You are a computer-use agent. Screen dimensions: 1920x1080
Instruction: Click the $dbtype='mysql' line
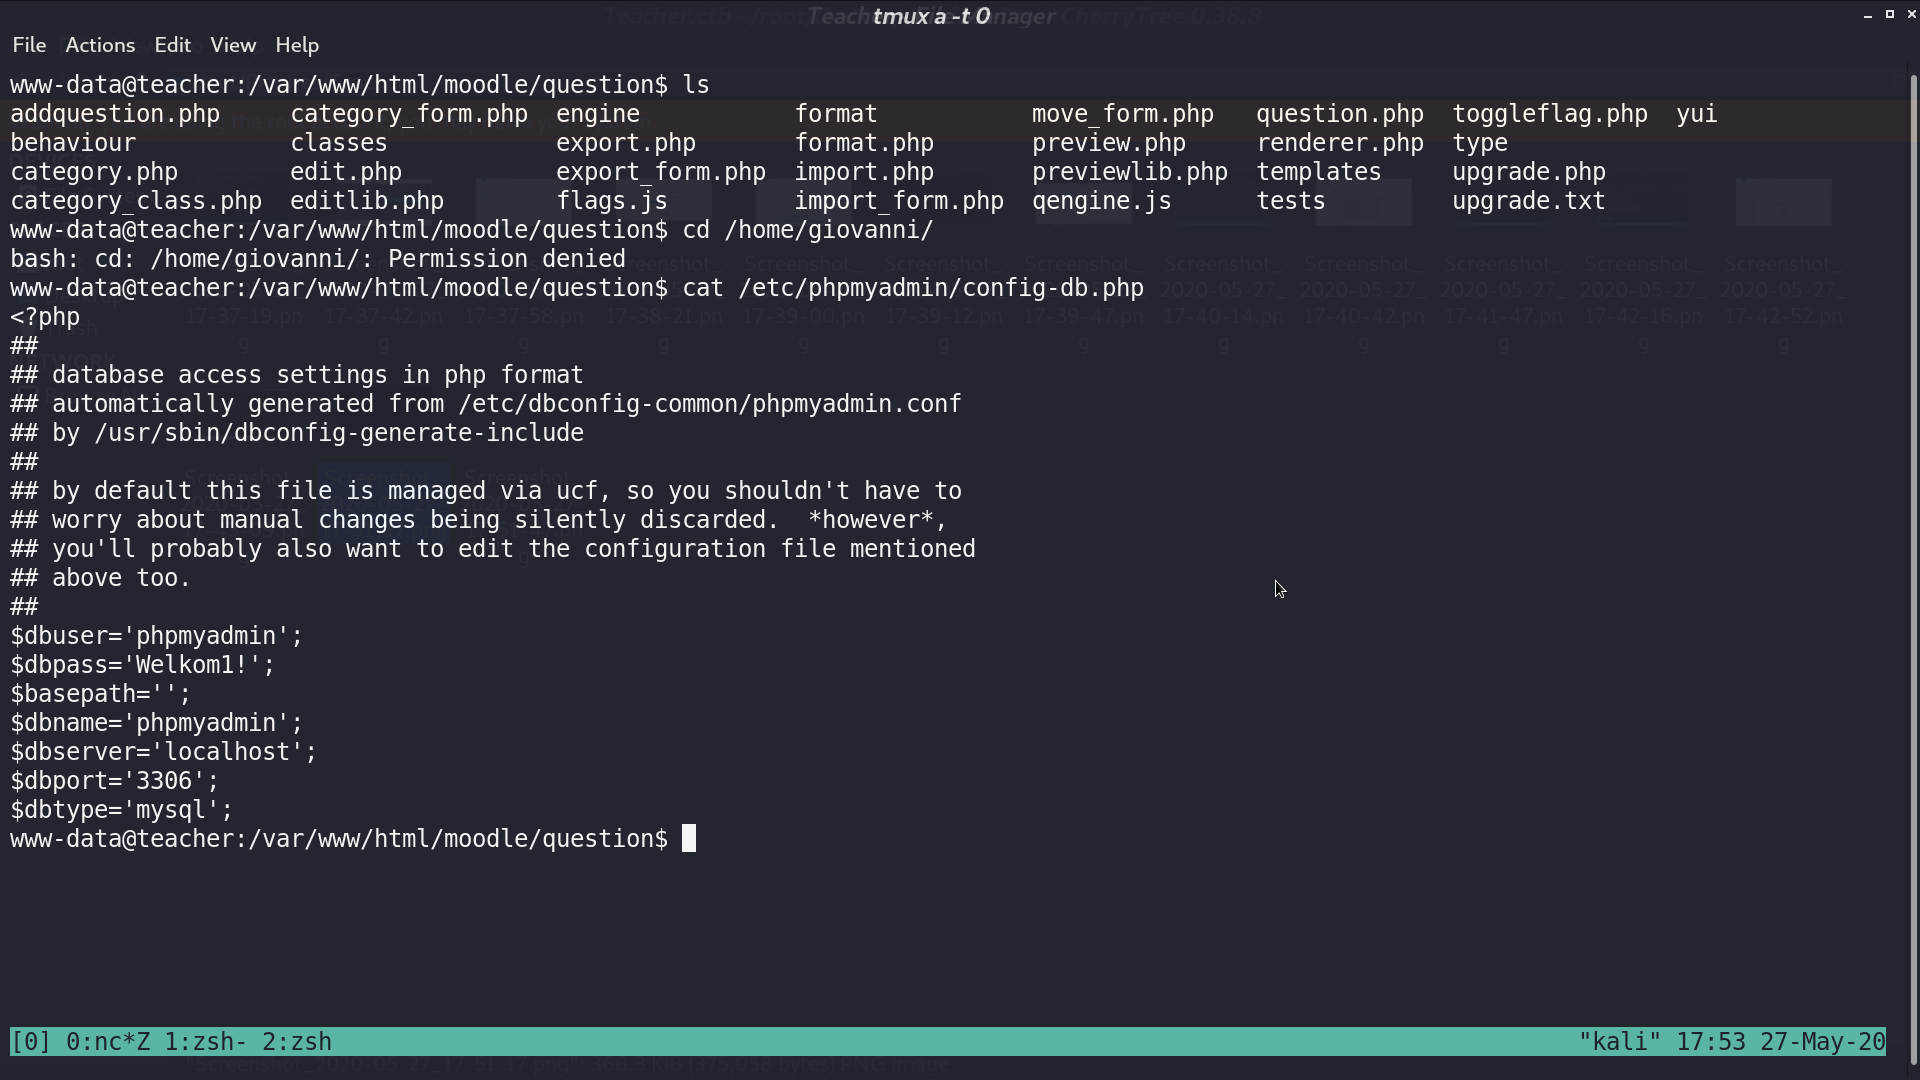coord(122,810)
